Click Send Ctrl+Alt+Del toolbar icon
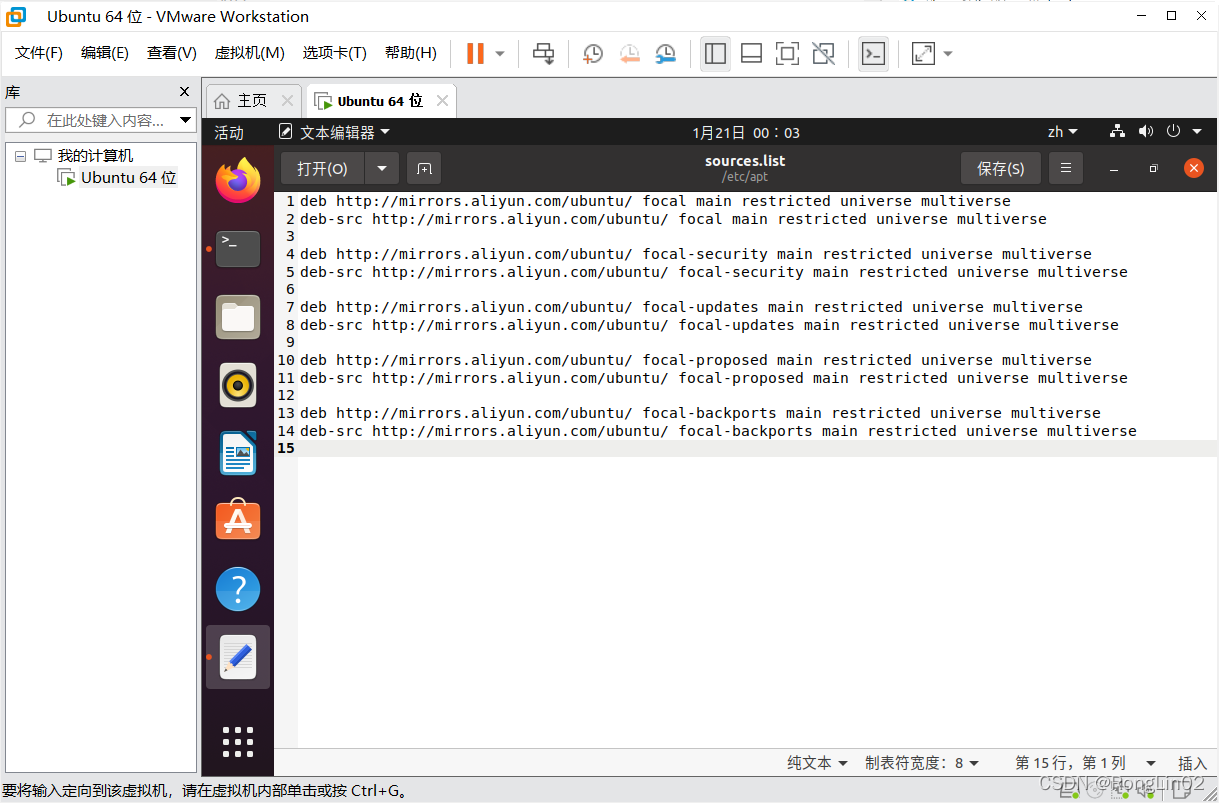The width and height of the screenshot is (1219, 803). pyautogui.click(x=543, y=53)
